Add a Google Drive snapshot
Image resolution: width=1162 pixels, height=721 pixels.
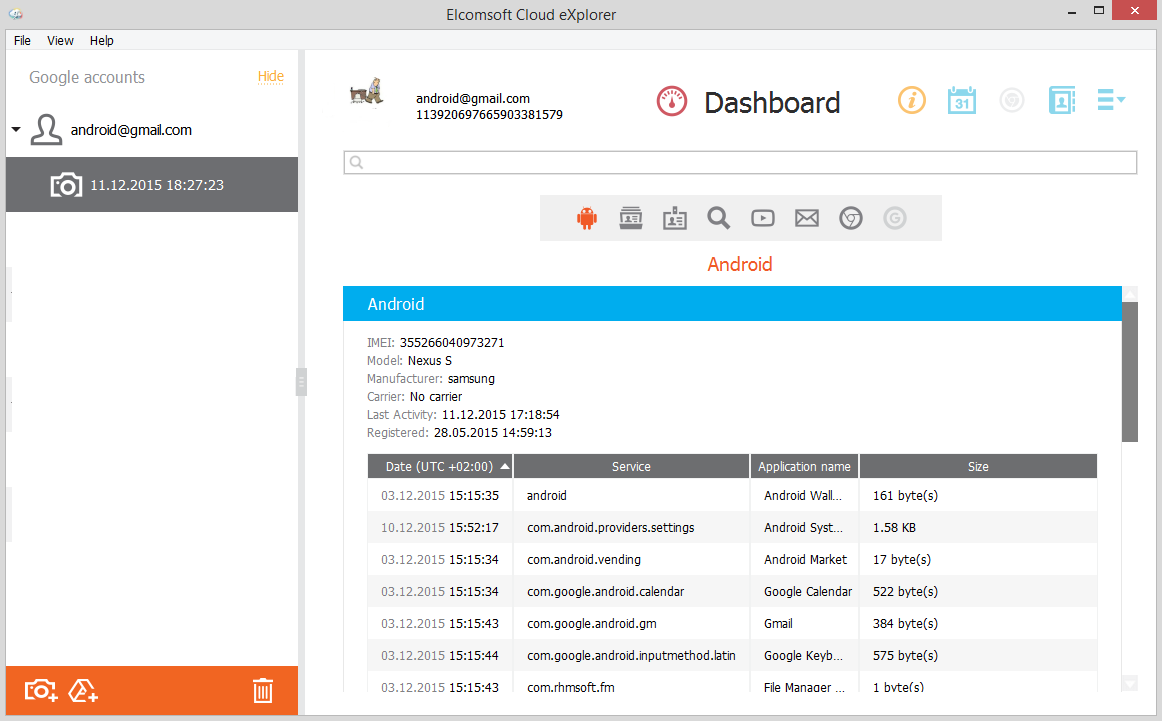pyautogui.click(x=83, y=691)
